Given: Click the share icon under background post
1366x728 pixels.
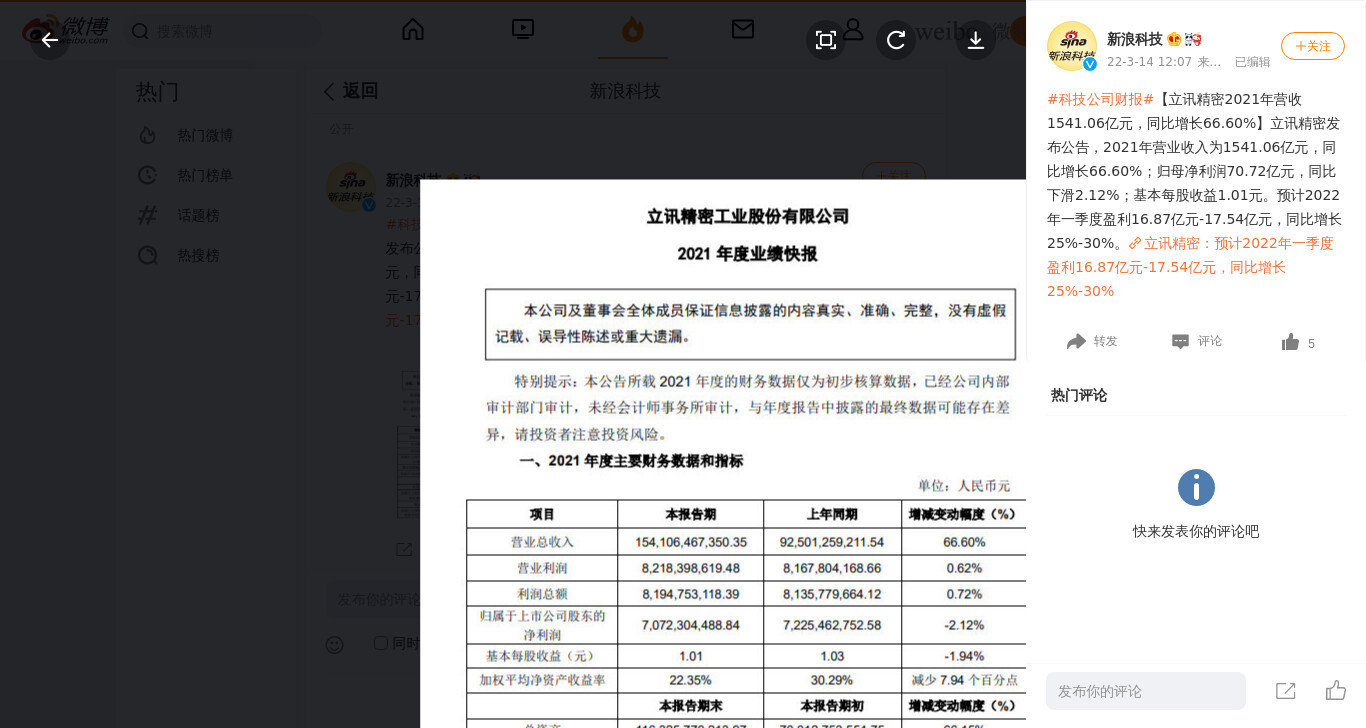Looking at the screenshot, I should click(x=404, y=549).
